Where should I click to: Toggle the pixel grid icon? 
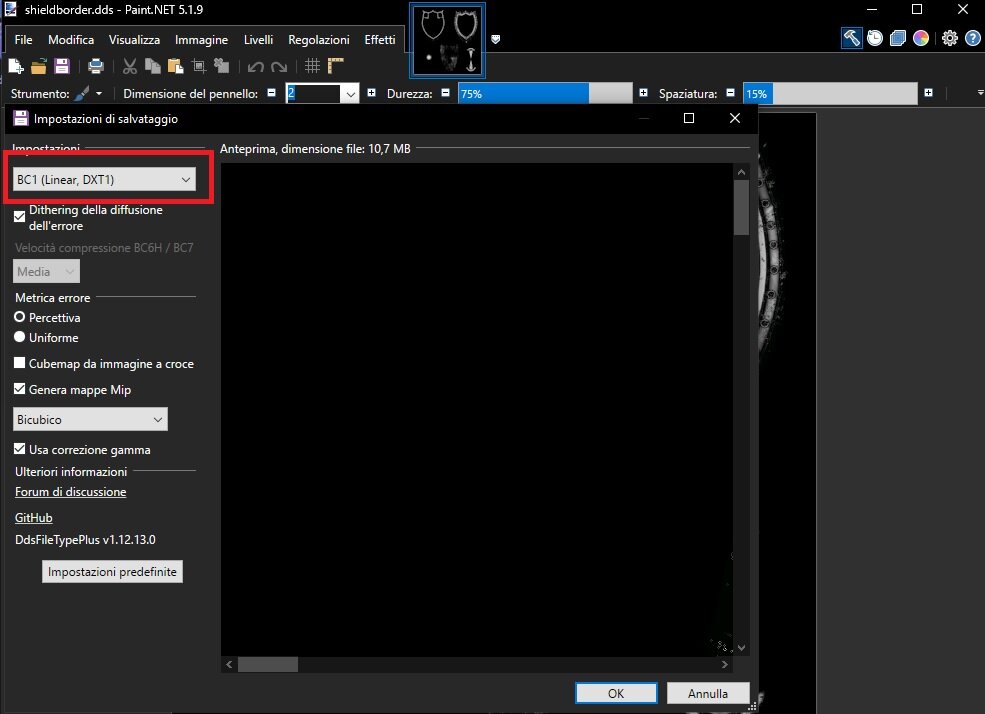click(312, 66)
